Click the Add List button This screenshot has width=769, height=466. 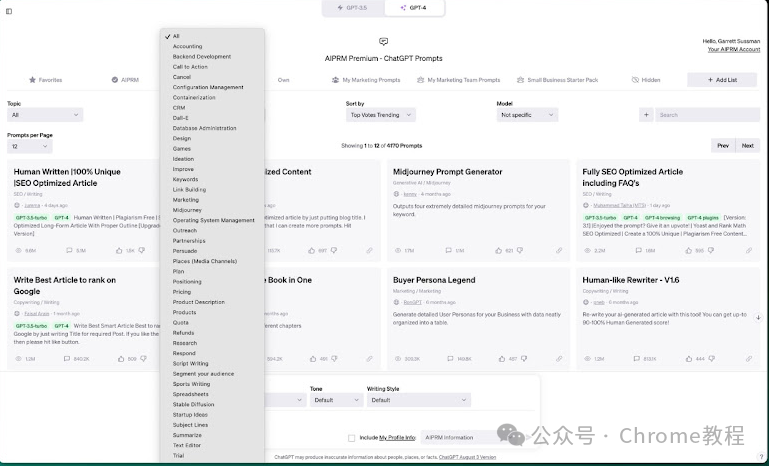pos(722,79)
